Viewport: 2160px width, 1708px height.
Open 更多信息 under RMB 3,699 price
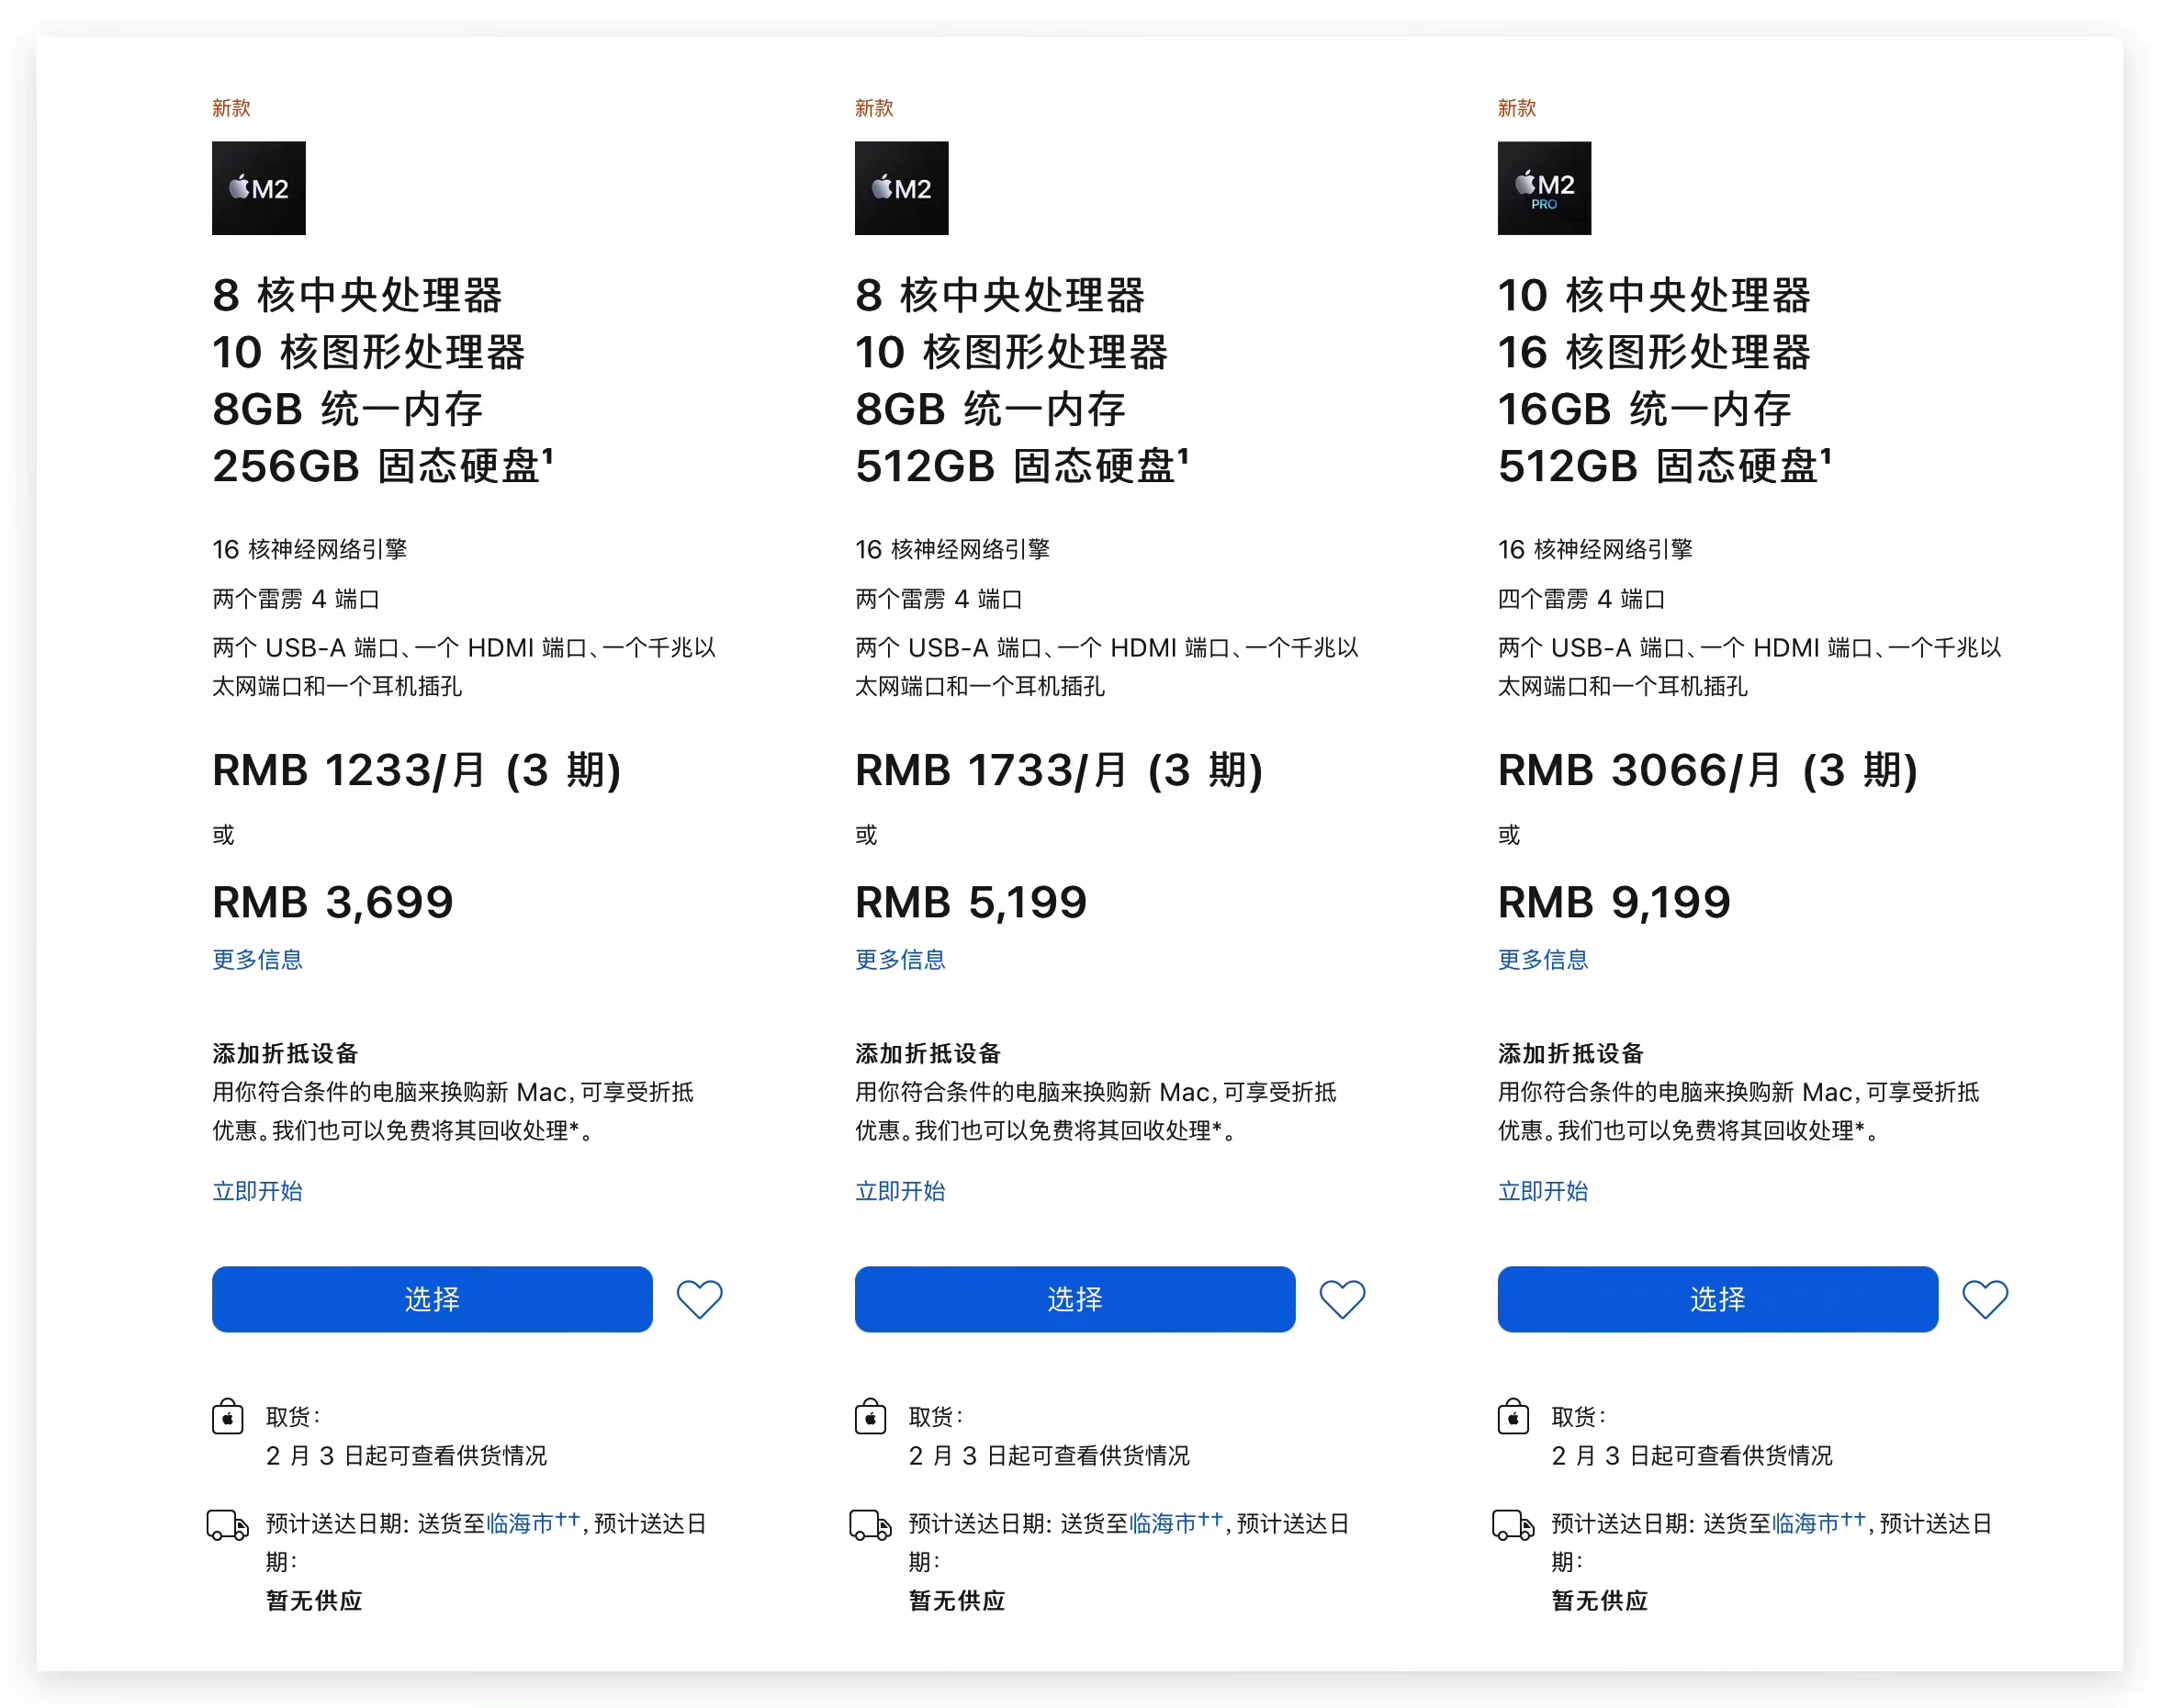(257, 959)
